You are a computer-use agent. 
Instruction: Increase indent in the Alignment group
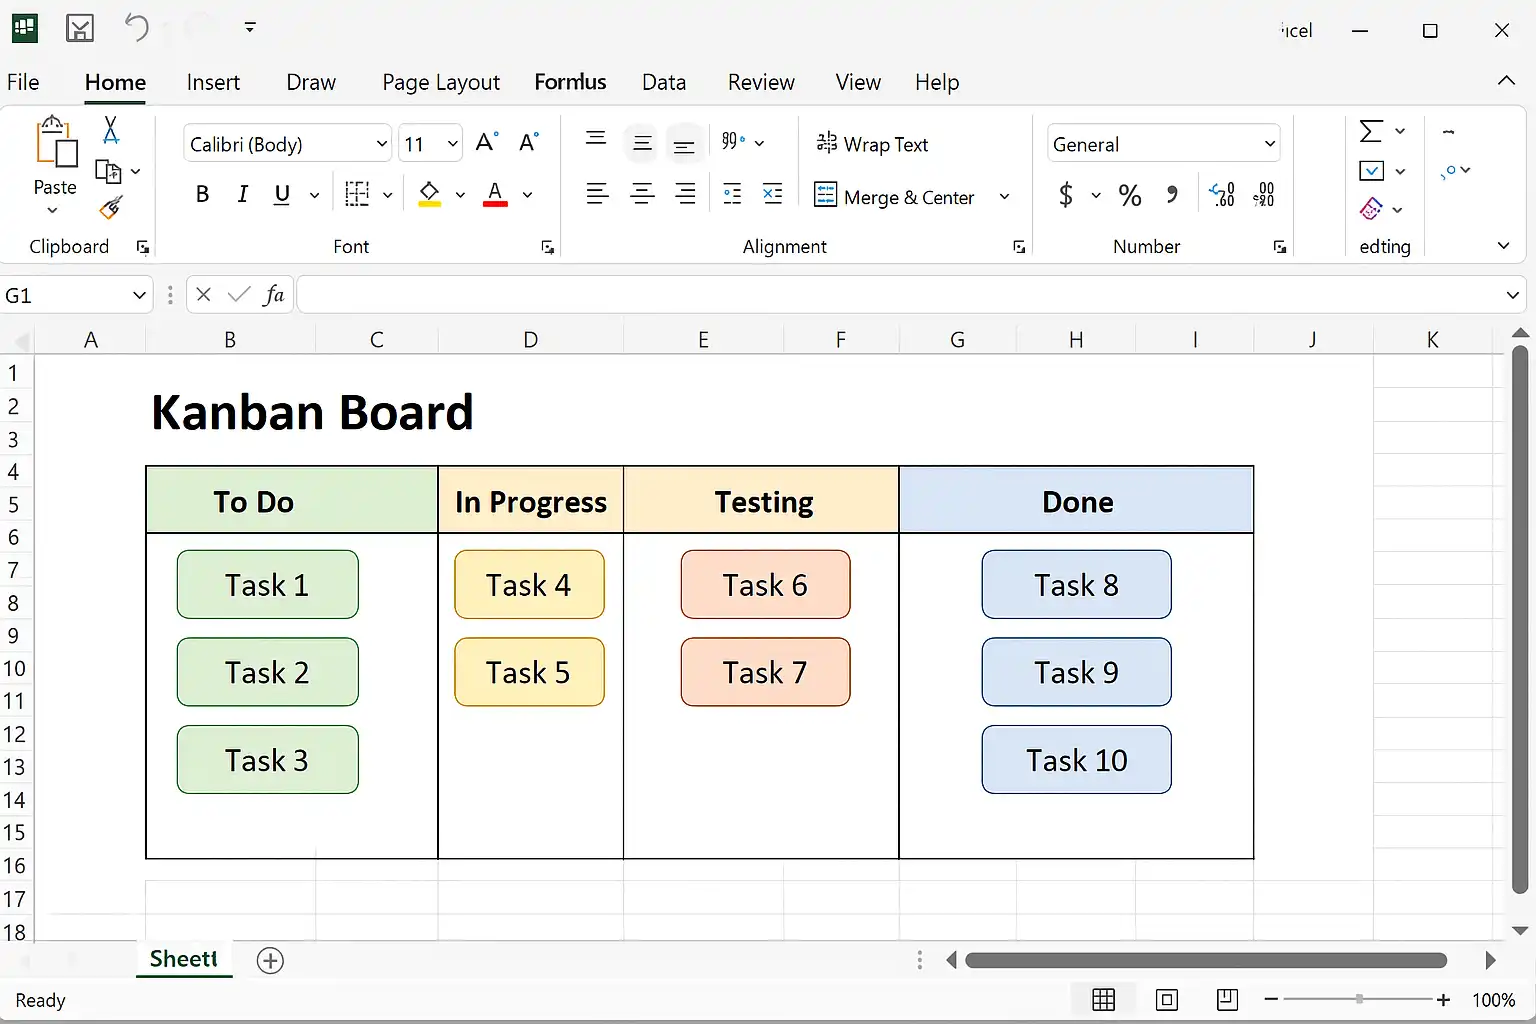coord(773,194)
